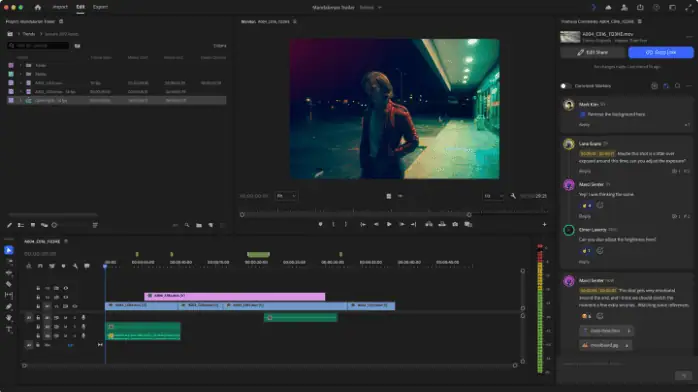Screen dimensions: 698x392
Task: Expand moodboard.jpg attachment options arrow
Action: coord(627,345)
